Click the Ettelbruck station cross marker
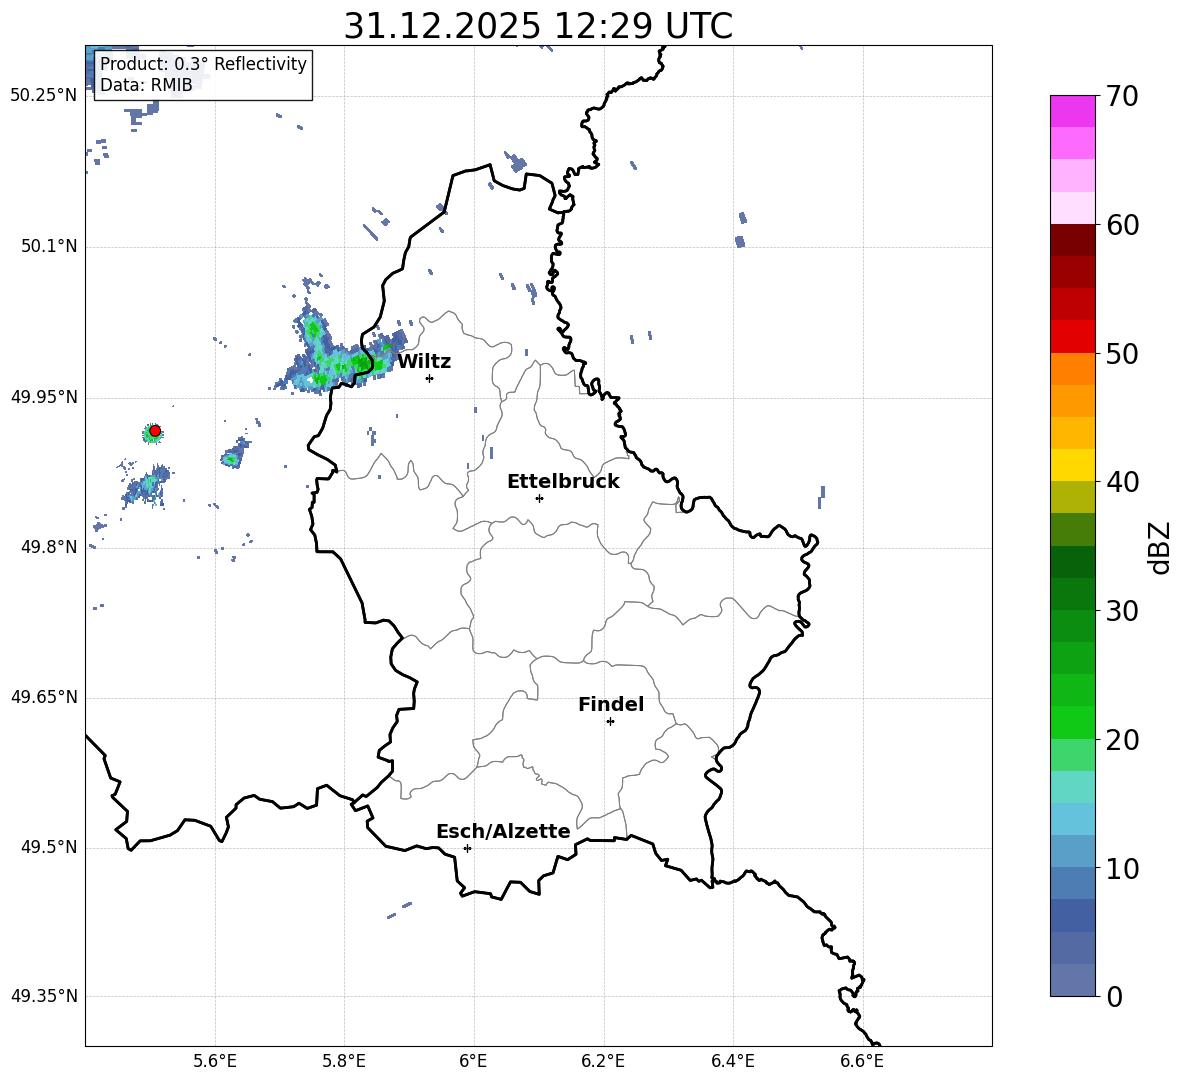The height and width of the screenshot is (1081, 1184). (539, 498)
